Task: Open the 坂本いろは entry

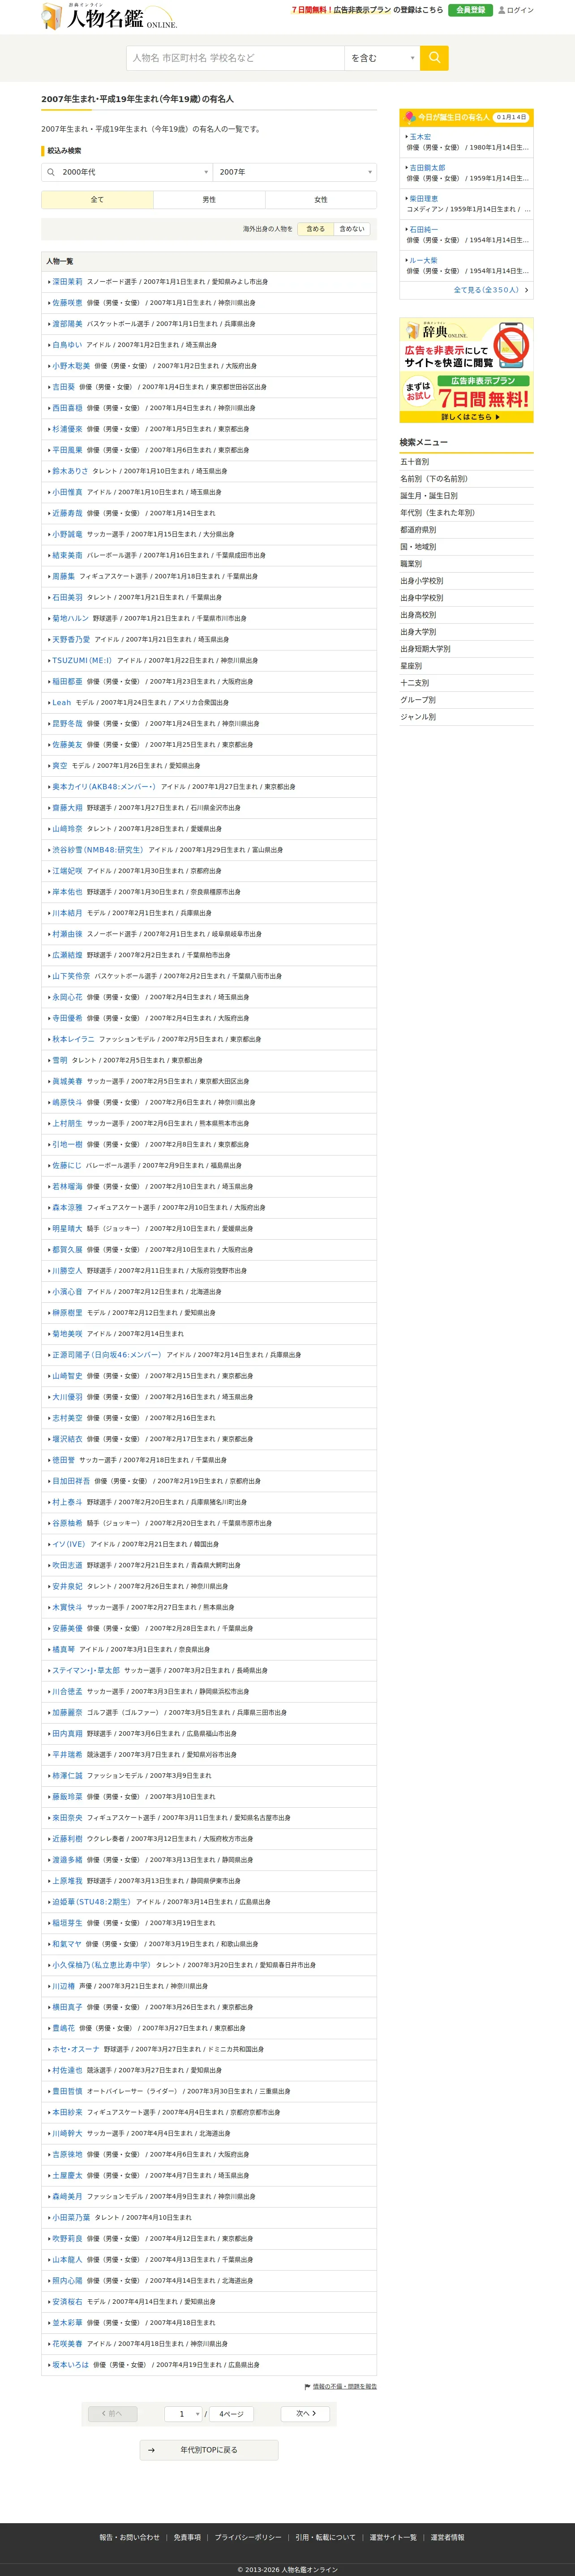Action: [x=71, y=2365]
